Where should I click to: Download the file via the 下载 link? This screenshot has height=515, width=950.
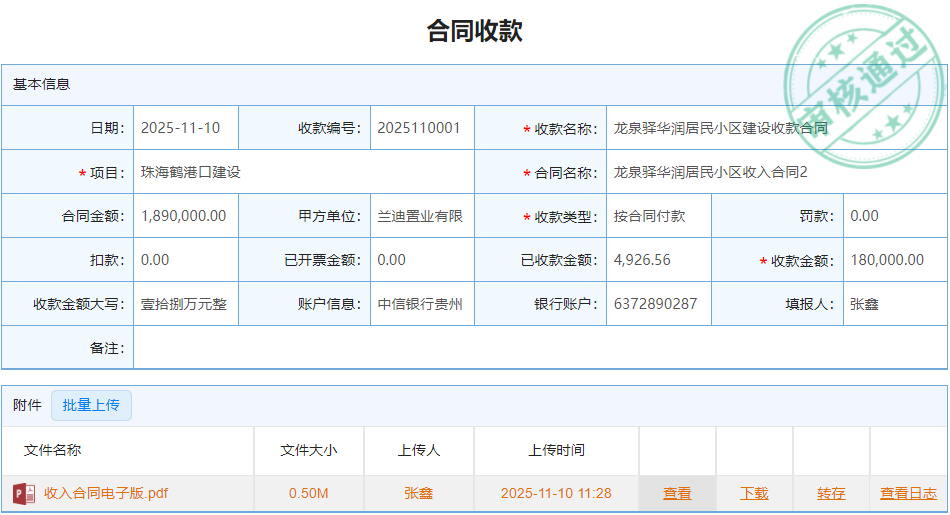point(754,494)
